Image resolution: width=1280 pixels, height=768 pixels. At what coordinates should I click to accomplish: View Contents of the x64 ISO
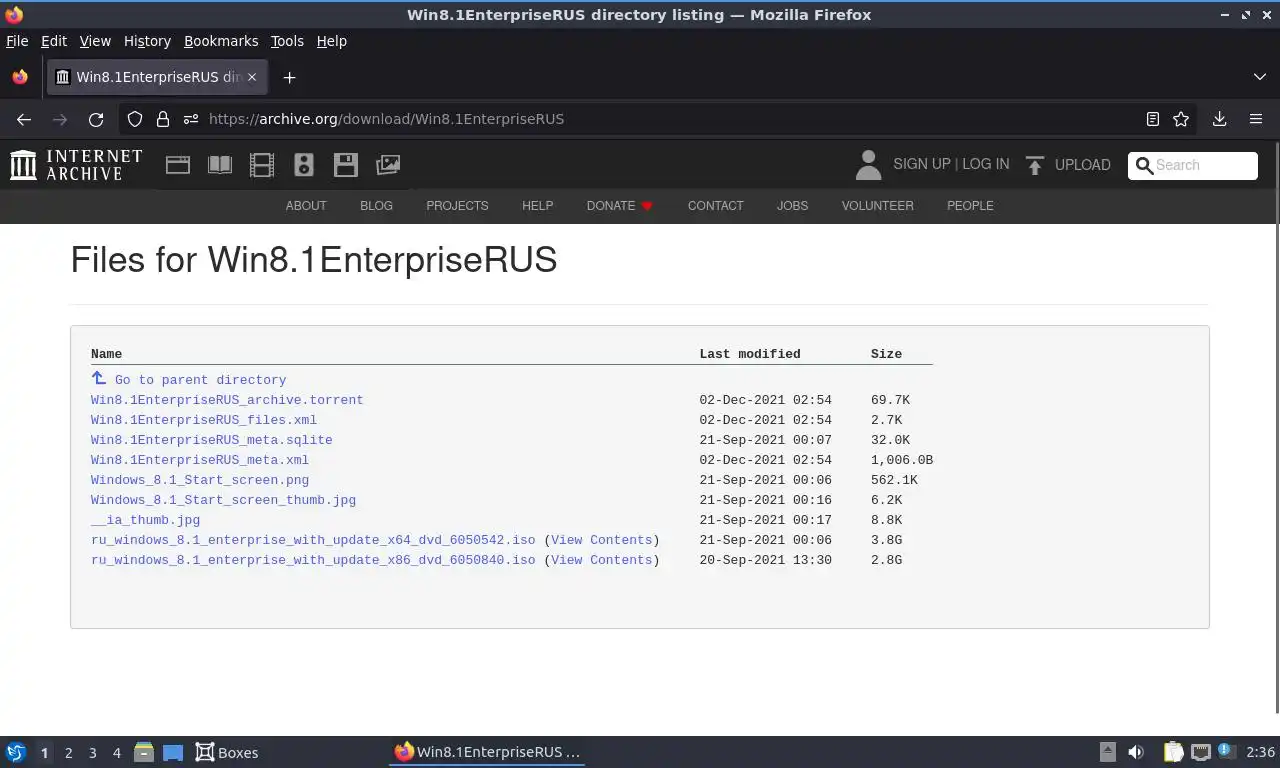click(x=602, y=540)
